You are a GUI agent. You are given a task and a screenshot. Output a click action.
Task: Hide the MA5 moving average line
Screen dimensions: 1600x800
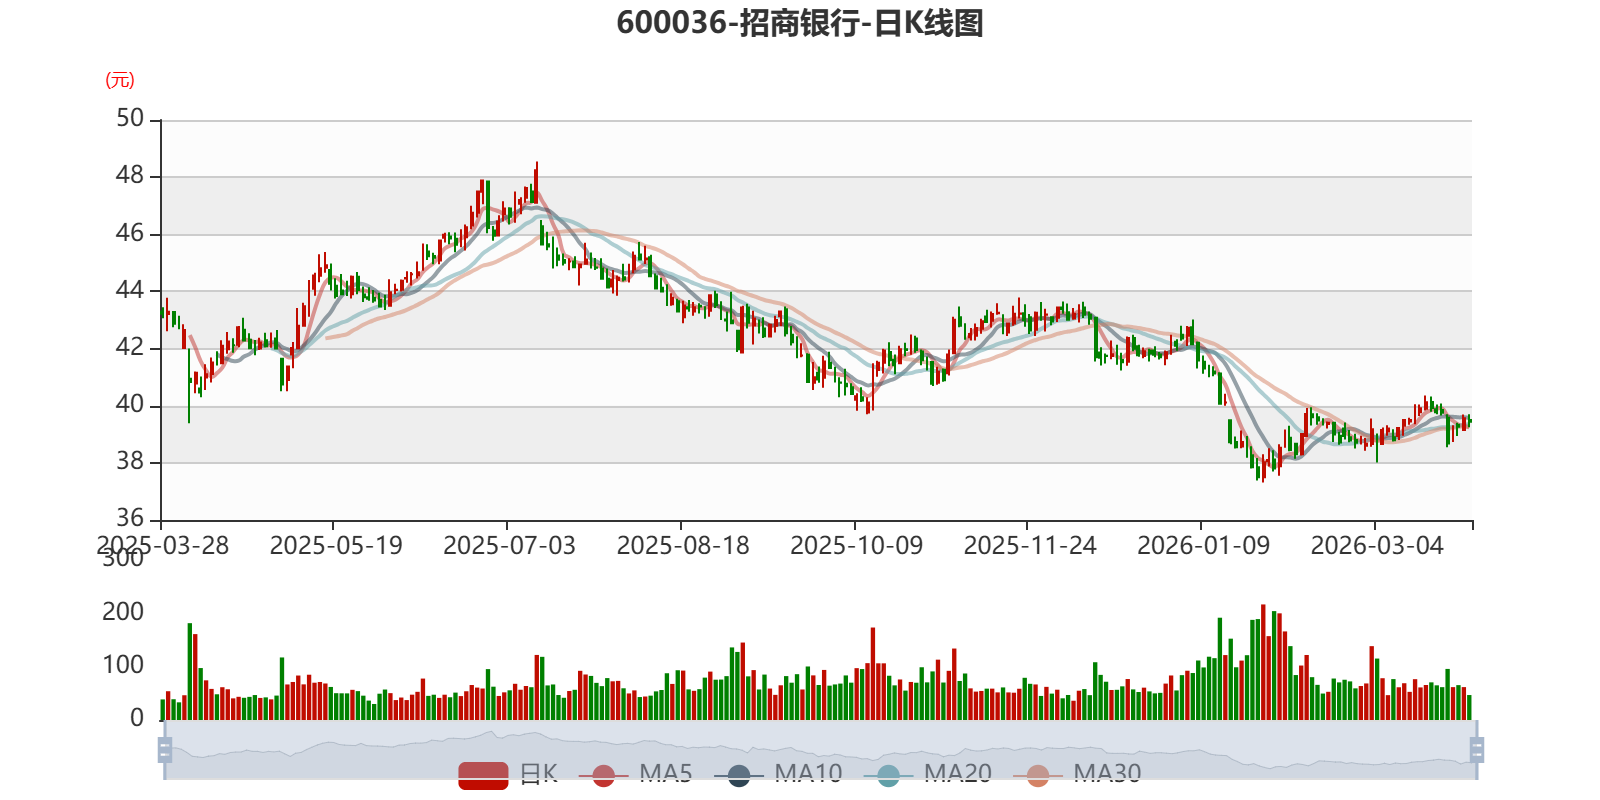click(x=636, y=774)
